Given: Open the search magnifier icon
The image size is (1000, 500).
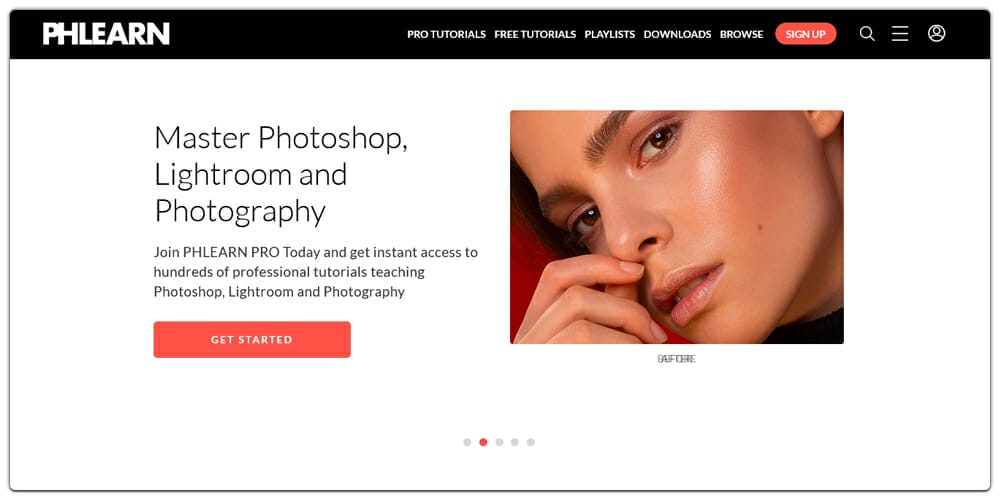Looking at the screenshot, I should point(867,34).
